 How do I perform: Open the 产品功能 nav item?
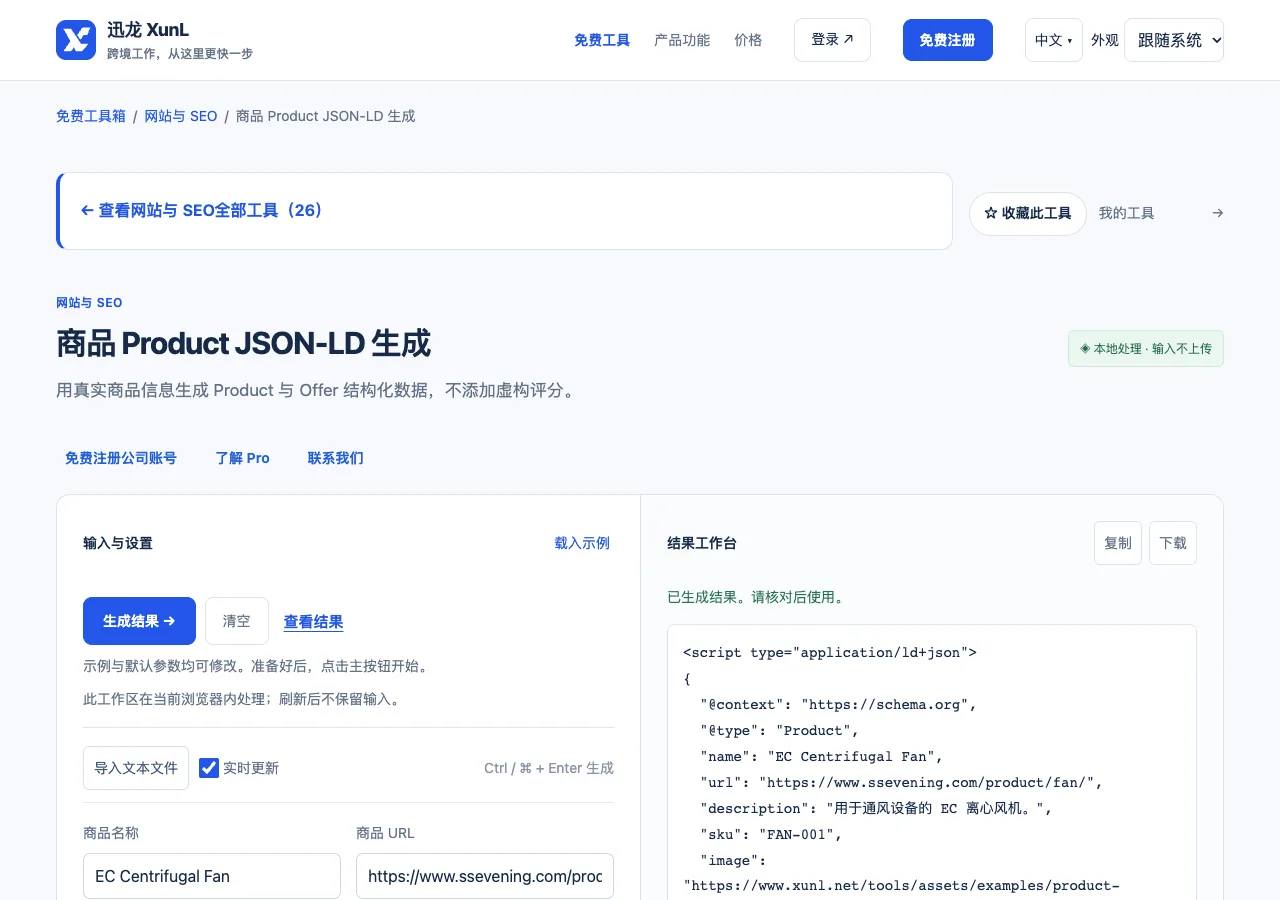[x=682, y=40]
